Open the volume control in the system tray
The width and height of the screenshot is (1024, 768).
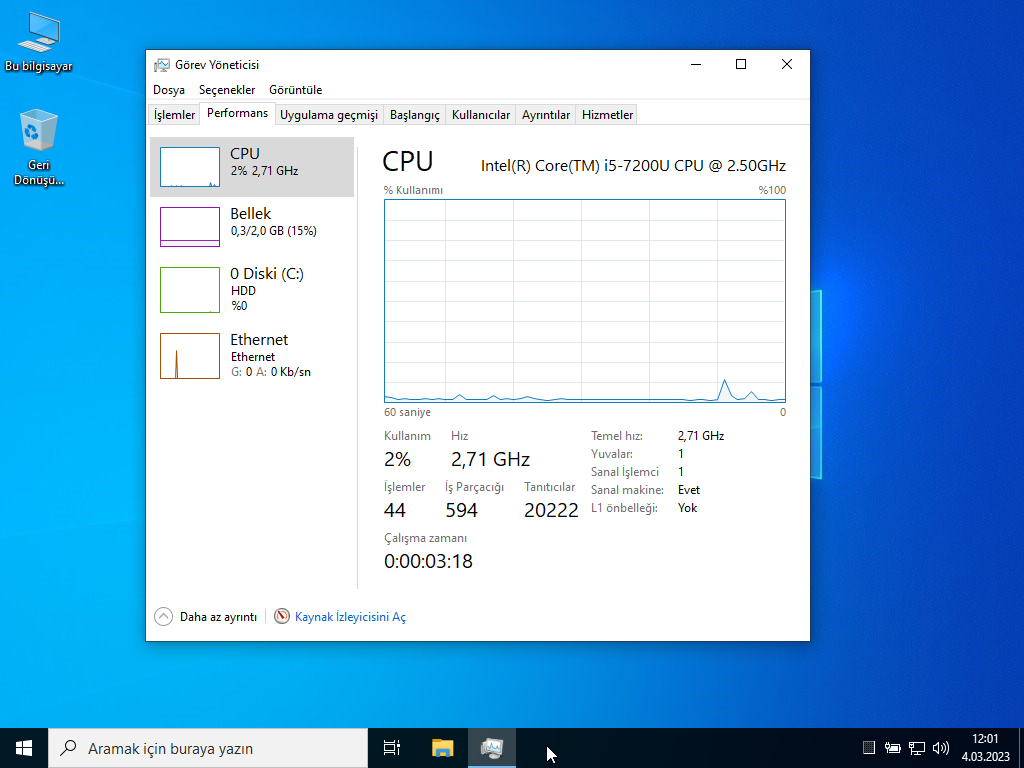pyautogui.click(x=941, y=748)
